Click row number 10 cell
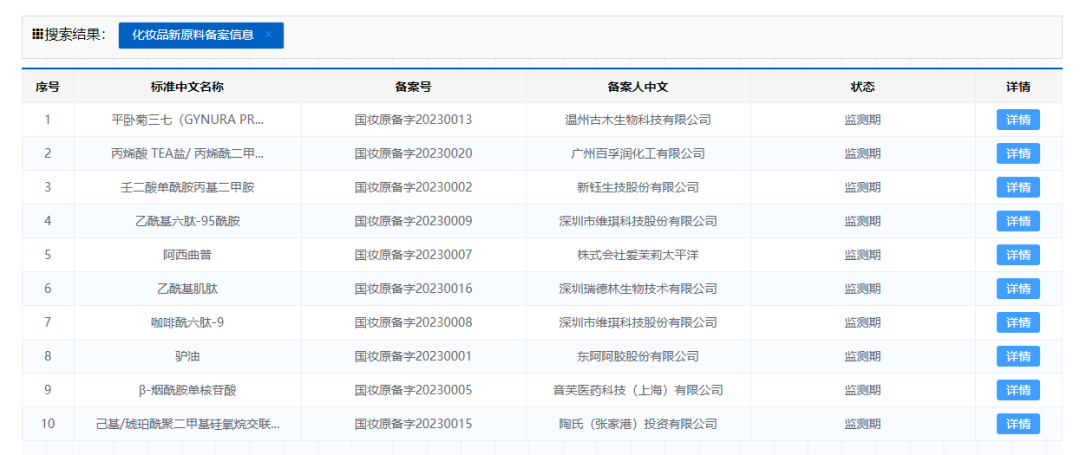1080x455 pixels. click(x=48, y=424)
